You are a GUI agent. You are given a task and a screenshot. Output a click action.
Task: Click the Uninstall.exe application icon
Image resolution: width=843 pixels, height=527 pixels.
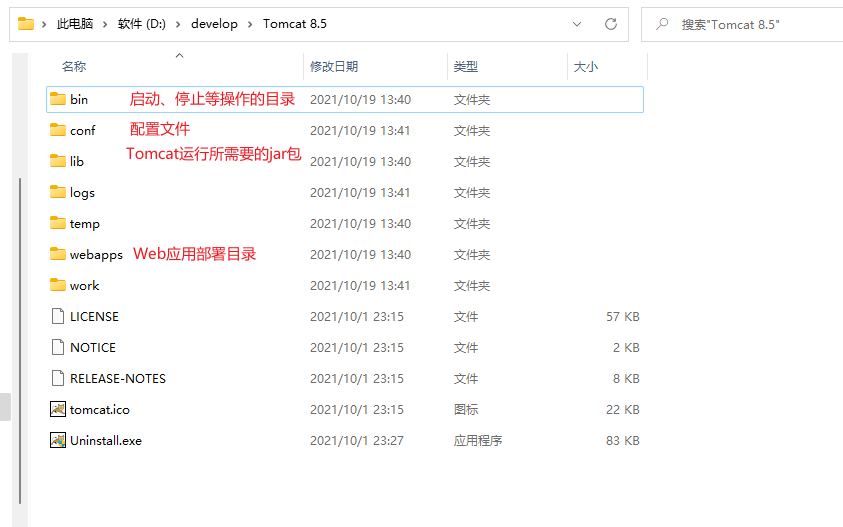pyautogui.click(x=58, y=440)
